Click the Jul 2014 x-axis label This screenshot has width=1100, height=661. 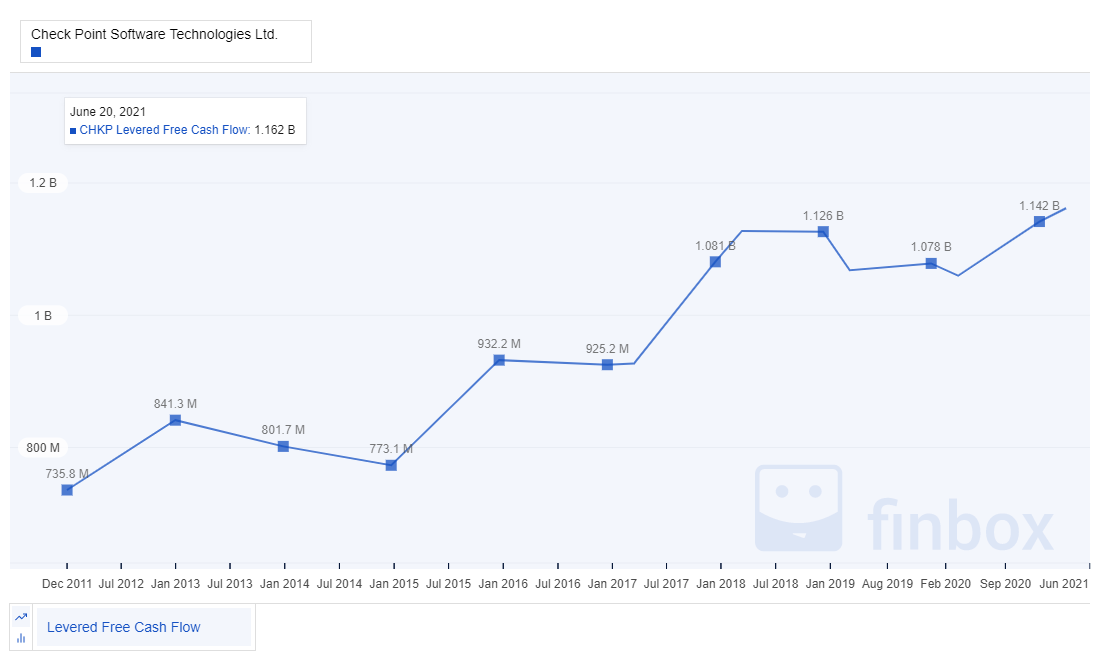click(340, 584)
